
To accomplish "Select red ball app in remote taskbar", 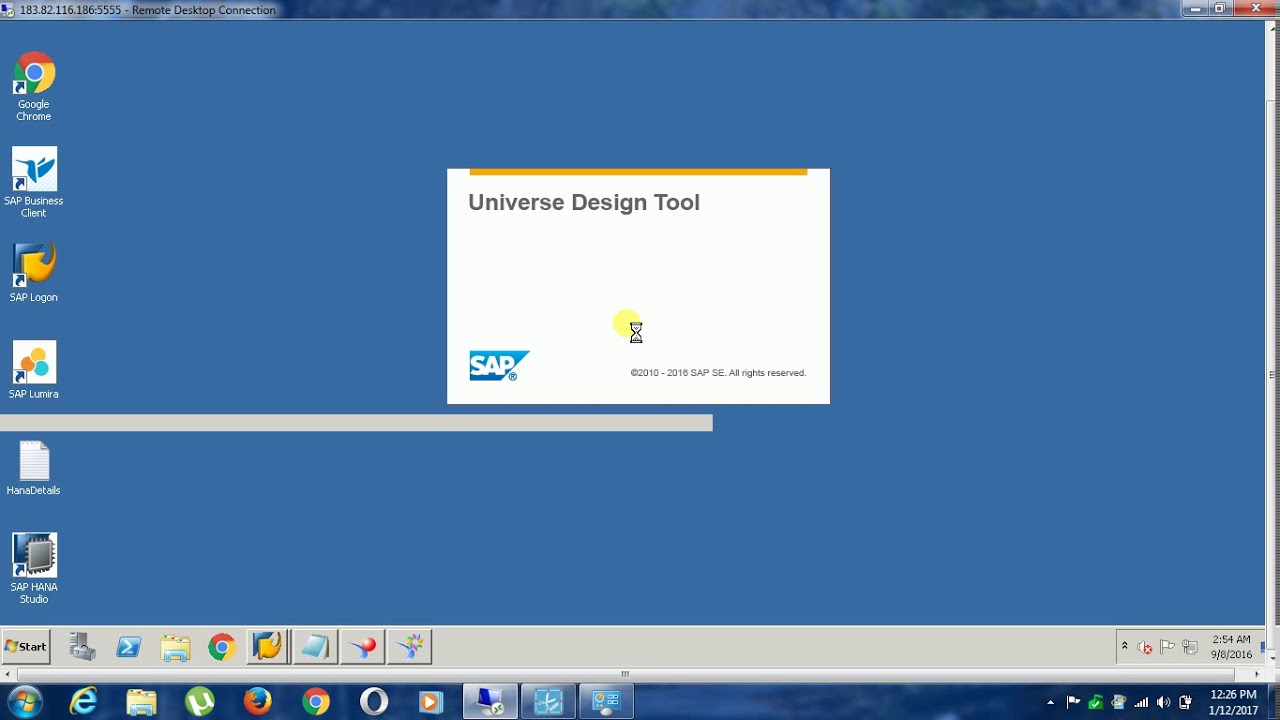I will click(x=362, y=647).
